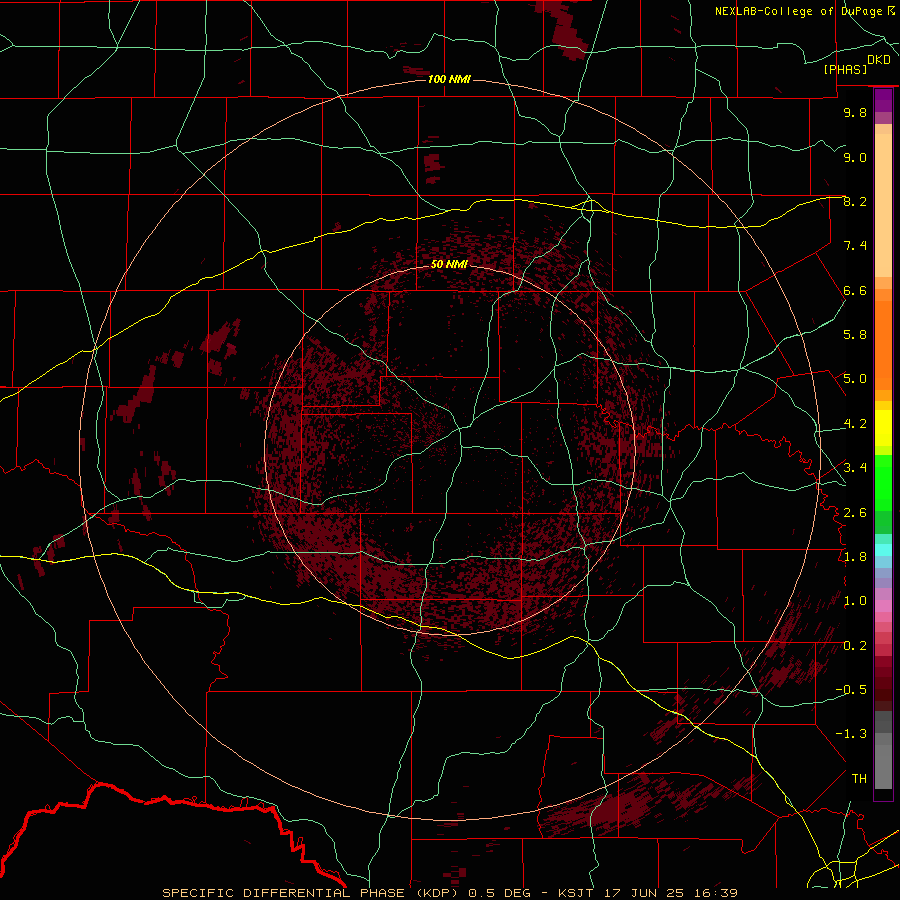Click the Specific Differential Phase caption text
Screen dimensions: 900x900
coord(450,893)
